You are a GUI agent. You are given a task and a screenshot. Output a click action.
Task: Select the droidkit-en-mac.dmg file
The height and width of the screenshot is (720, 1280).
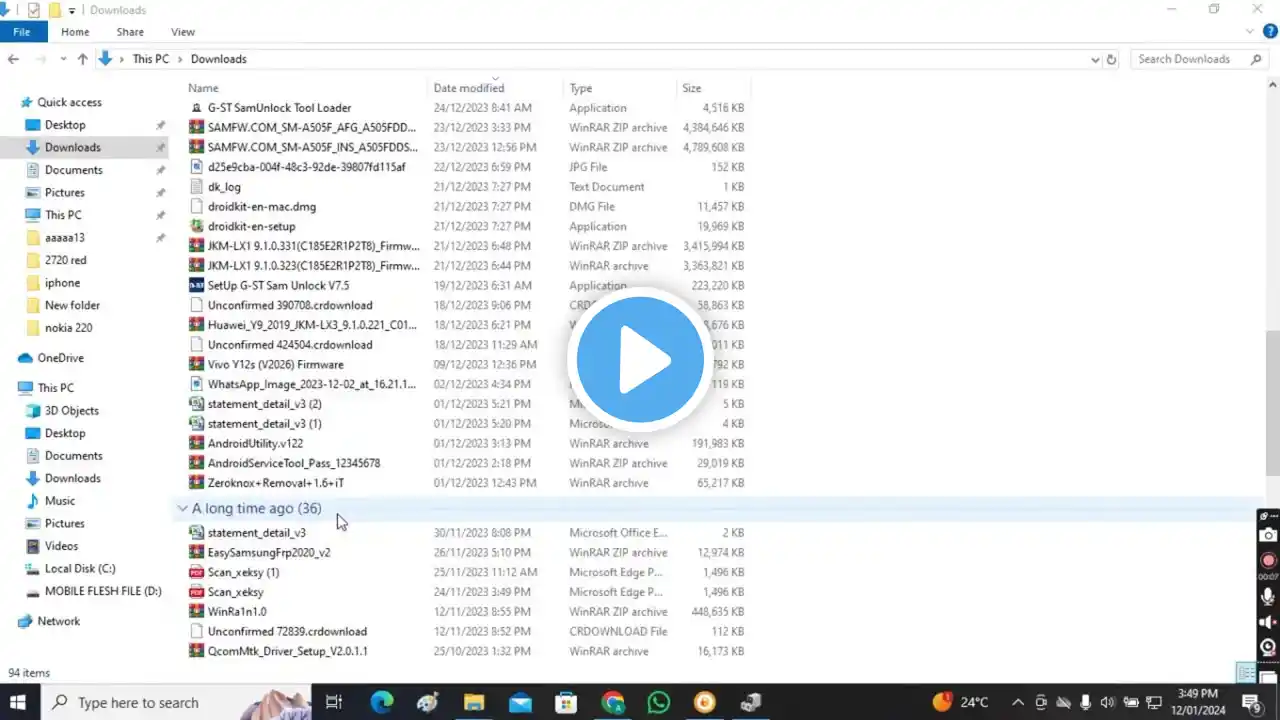click(x=262, y=207)
